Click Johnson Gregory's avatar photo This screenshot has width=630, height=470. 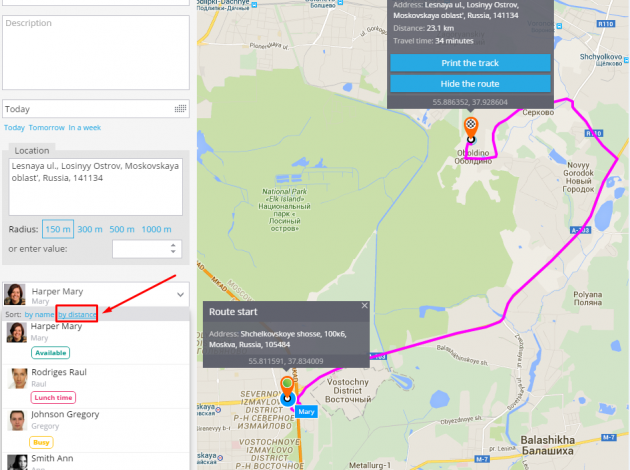click(16, 421)
